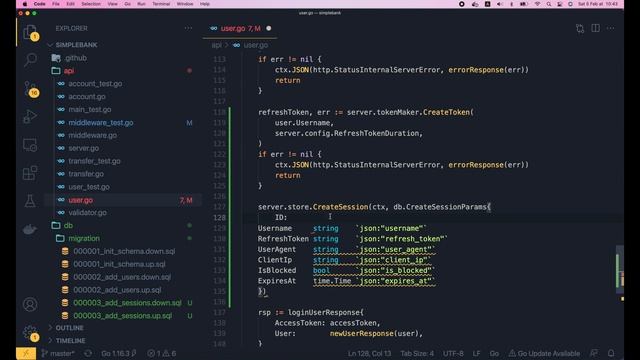Open the Apple menu
Viewport: 640px width, 360px height.
(x=24, y=4)
